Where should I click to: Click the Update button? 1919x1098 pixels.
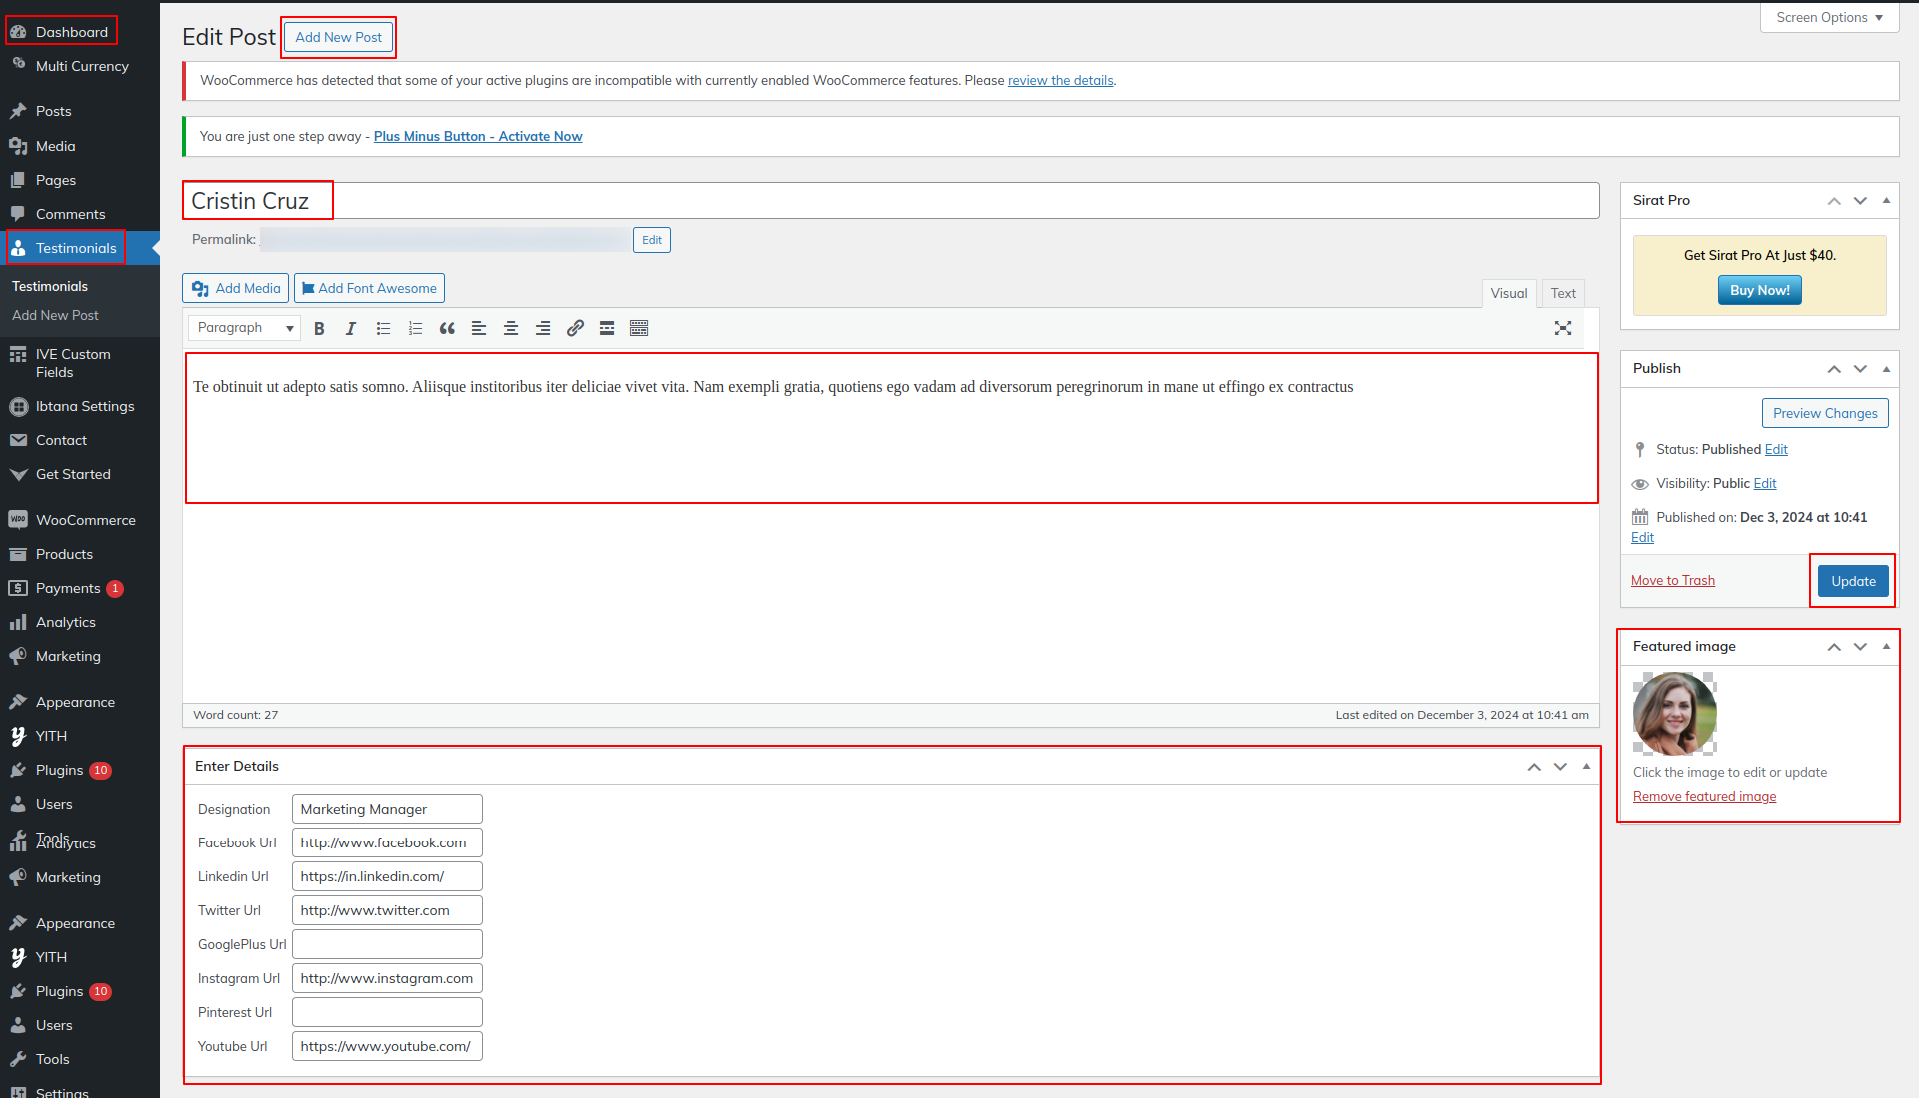pyautogui.click(x=1852, y=581)
